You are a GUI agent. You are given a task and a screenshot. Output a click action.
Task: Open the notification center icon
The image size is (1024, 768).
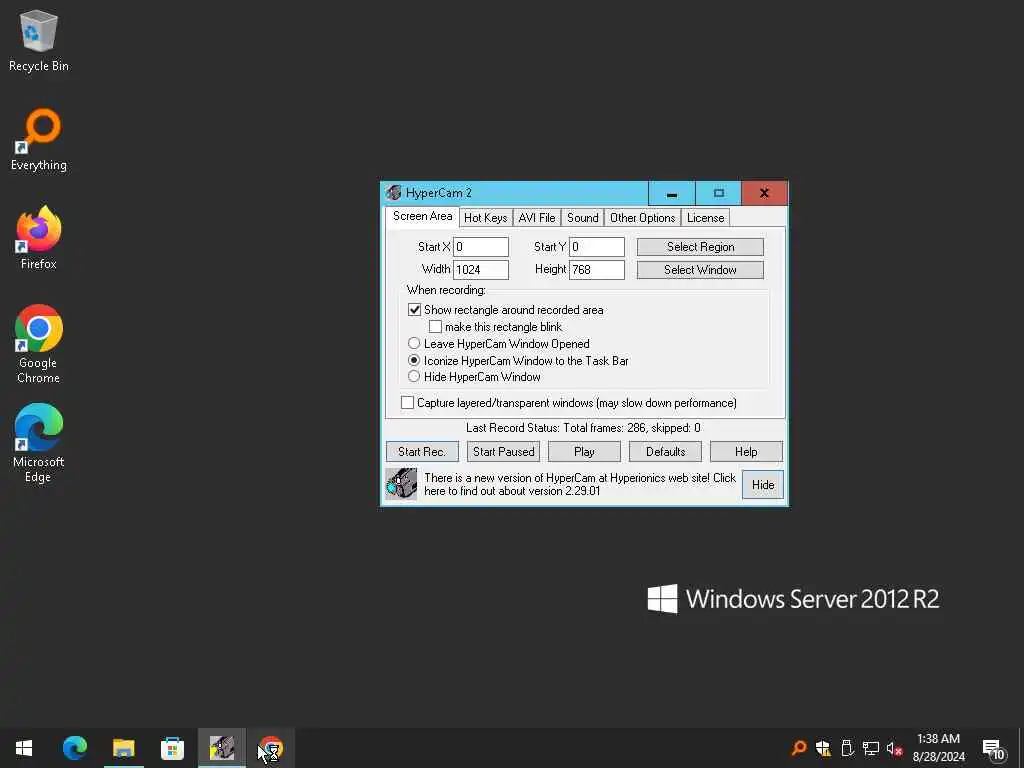[x=994, y=749]
